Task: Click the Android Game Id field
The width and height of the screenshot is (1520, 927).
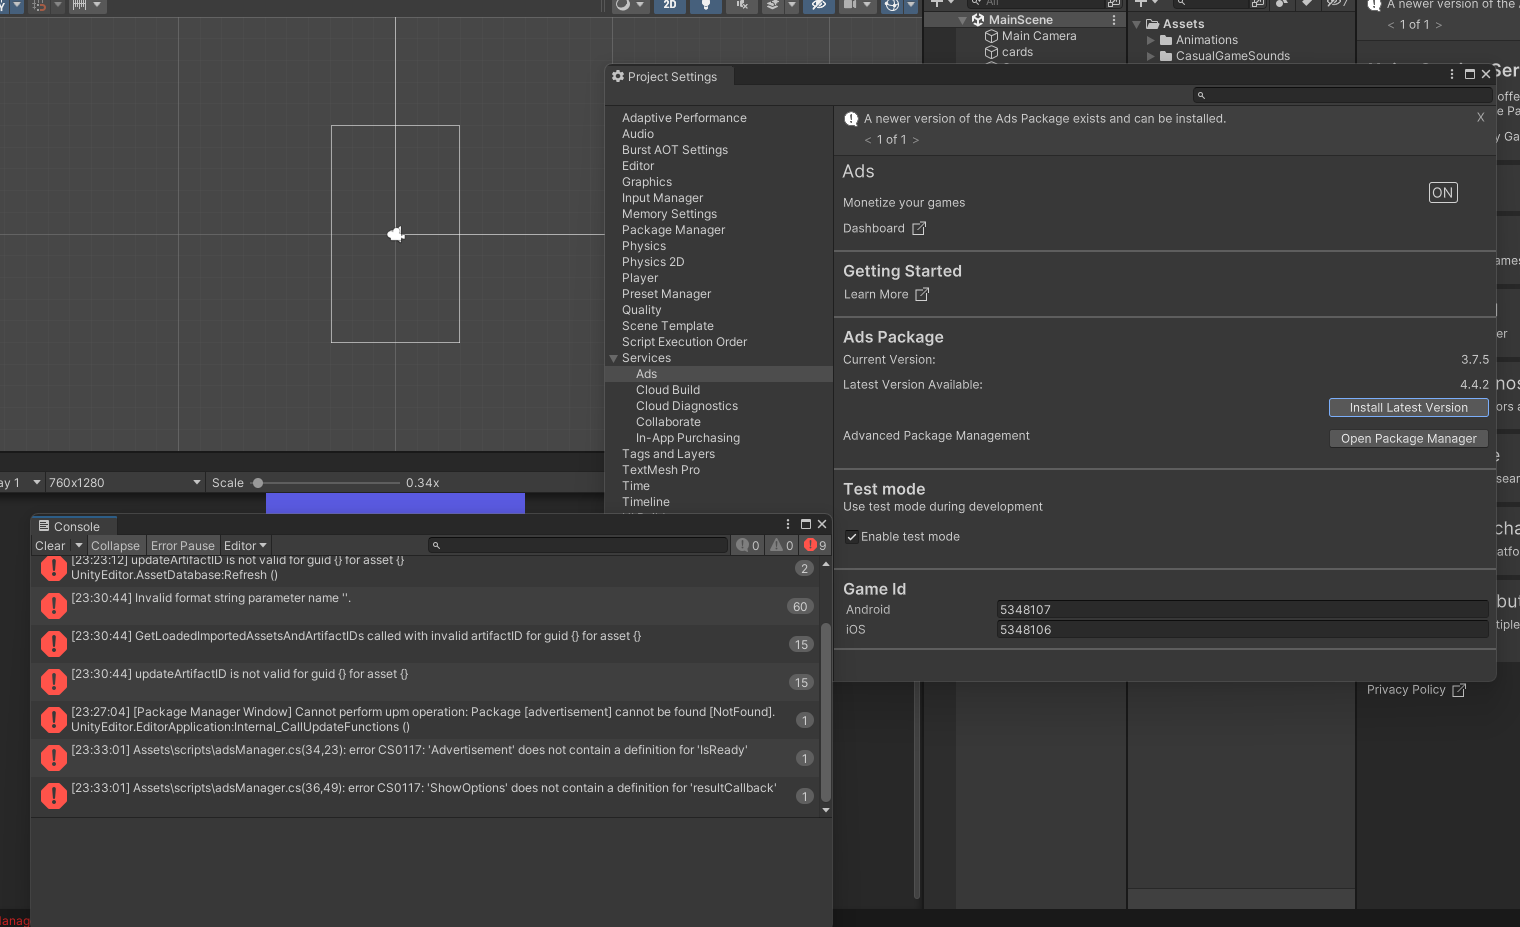Action: pyautogui.click(x=1242, y=610)
